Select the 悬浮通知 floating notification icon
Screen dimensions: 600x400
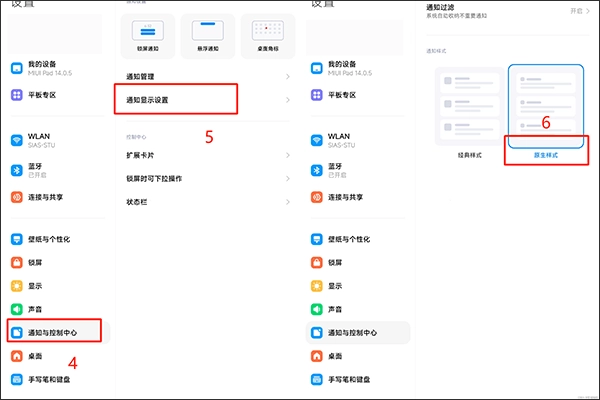coord(207,33)
